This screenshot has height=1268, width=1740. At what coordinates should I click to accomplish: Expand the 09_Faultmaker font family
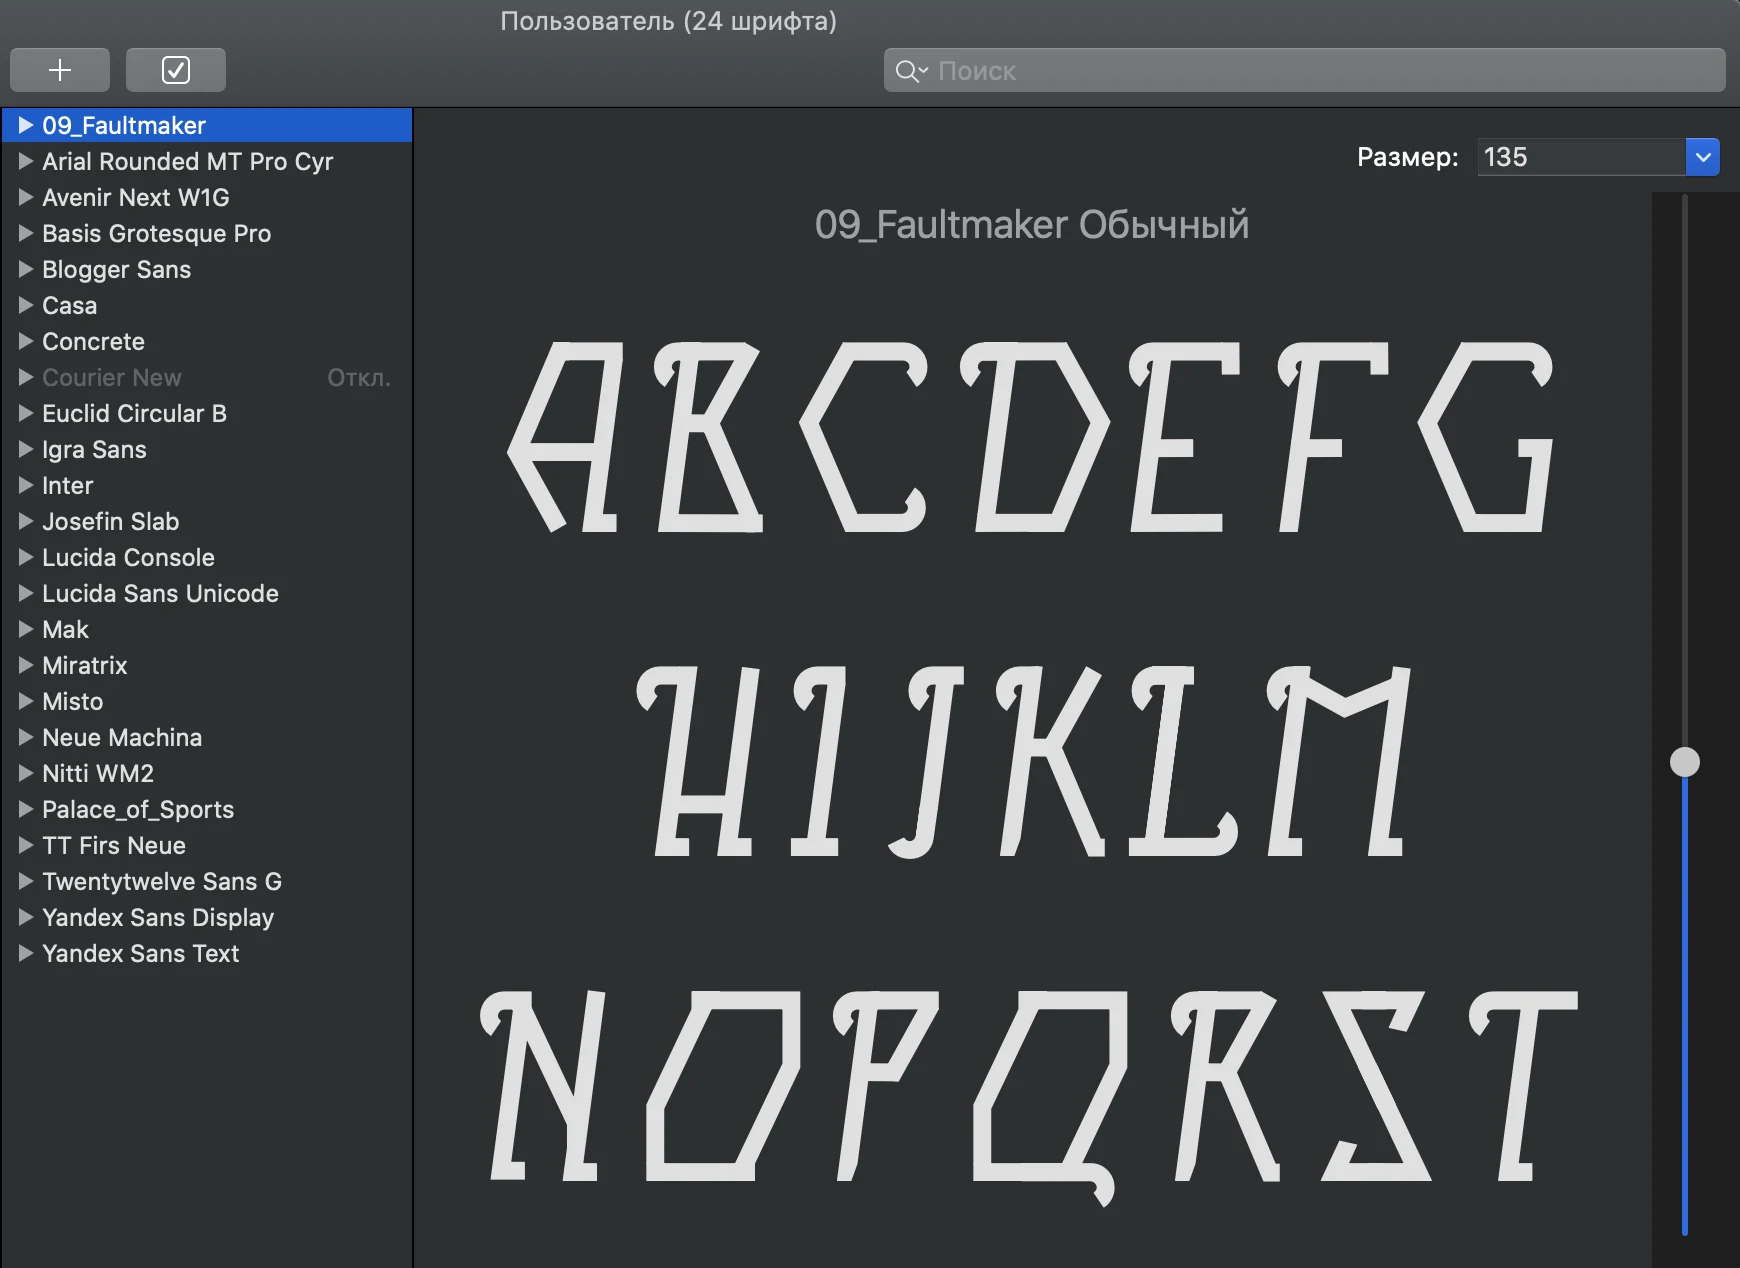point(26,125)
